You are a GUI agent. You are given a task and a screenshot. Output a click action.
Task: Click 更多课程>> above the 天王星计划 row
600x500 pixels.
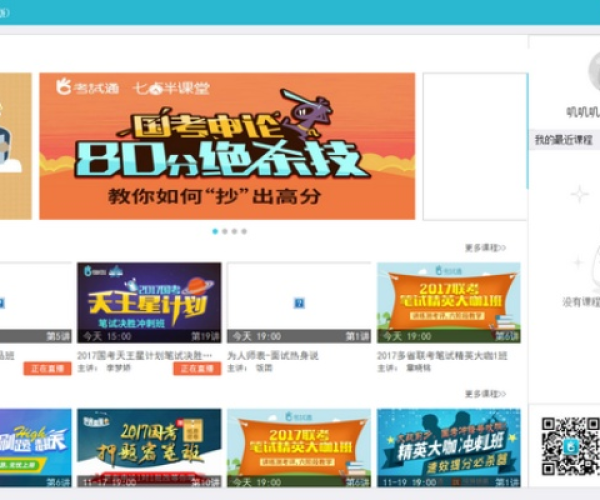[485, 248]
